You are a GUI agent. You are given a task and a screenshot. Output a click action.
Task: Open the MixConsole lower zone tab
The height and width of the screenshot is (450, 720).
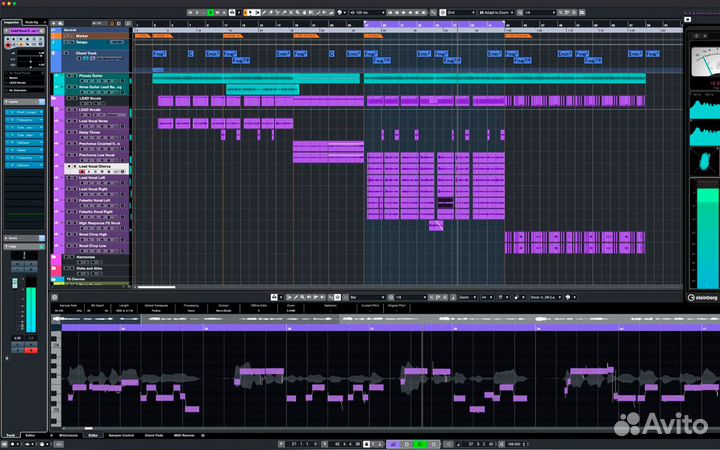[68, 435]
